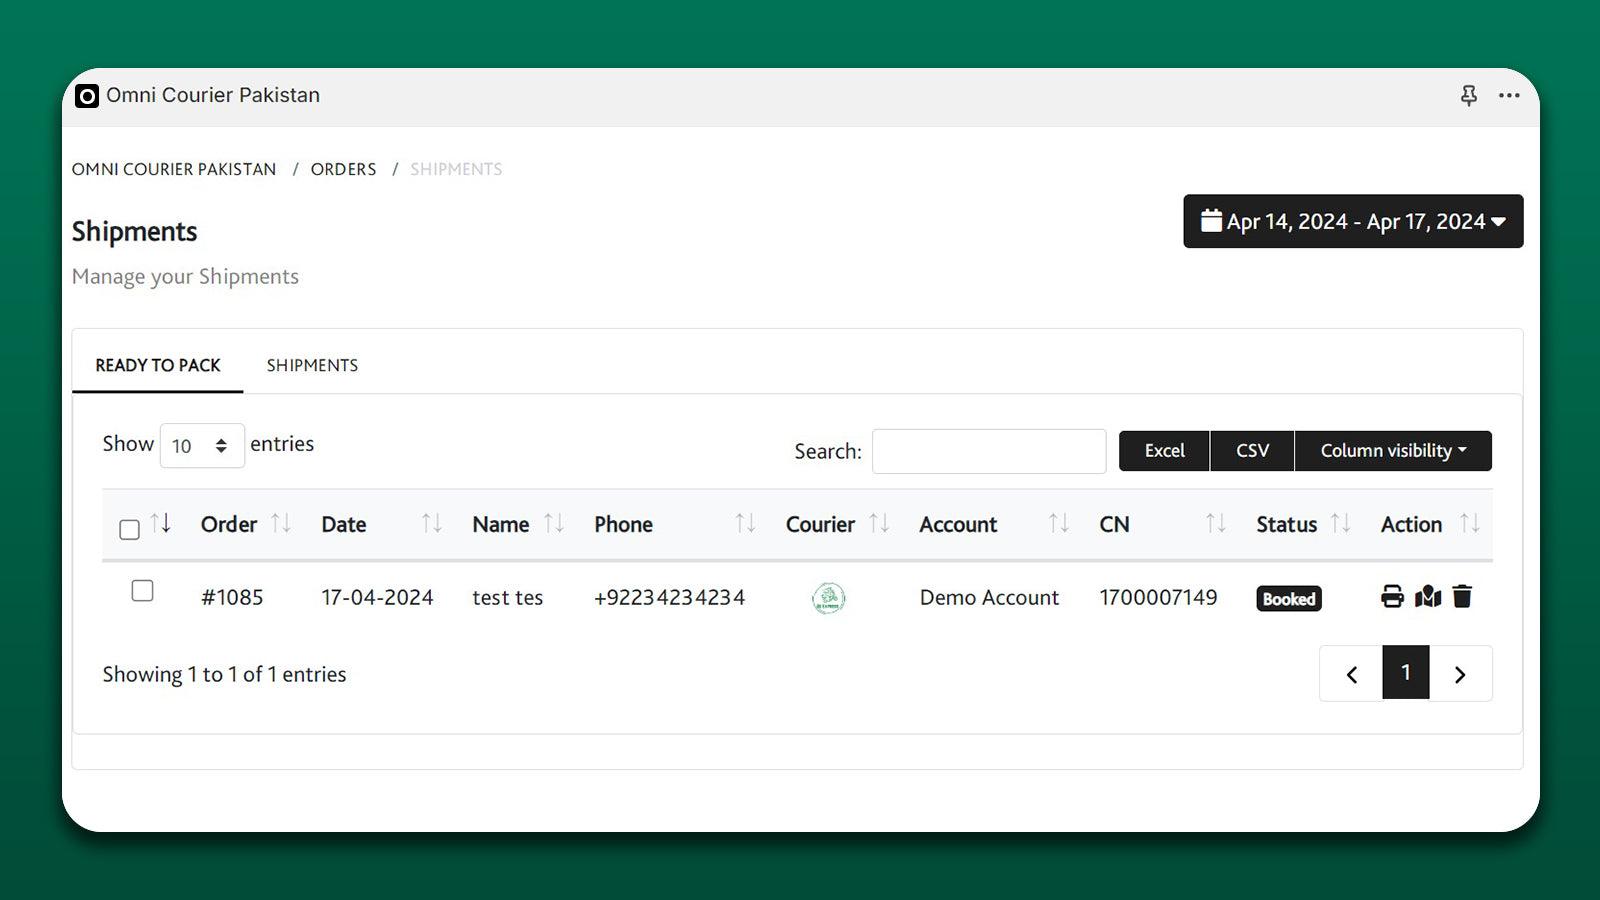Open the three-dot overflow menu
The image size is (1600, 900).
click(1509, 95)
